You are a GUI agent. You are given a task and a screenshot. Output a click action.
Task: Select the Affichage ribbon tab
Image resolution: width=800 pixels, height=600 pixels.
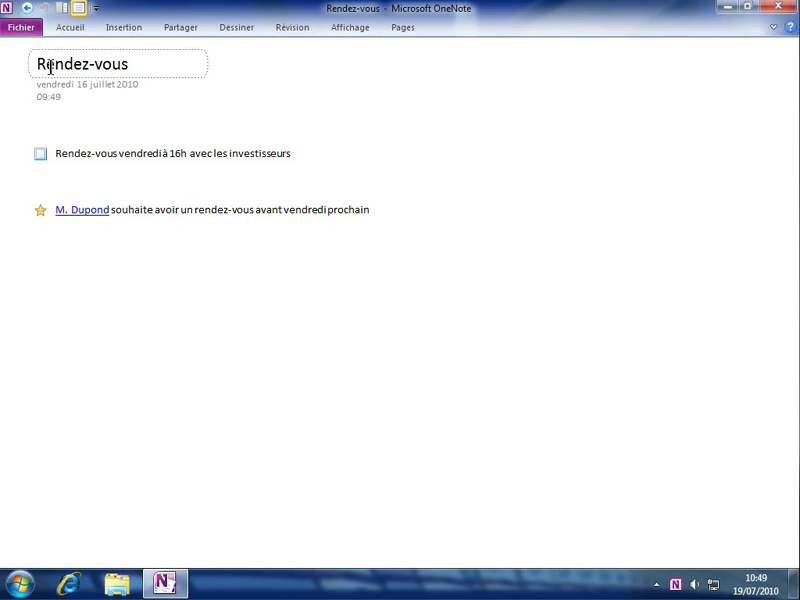coord(350,27)
